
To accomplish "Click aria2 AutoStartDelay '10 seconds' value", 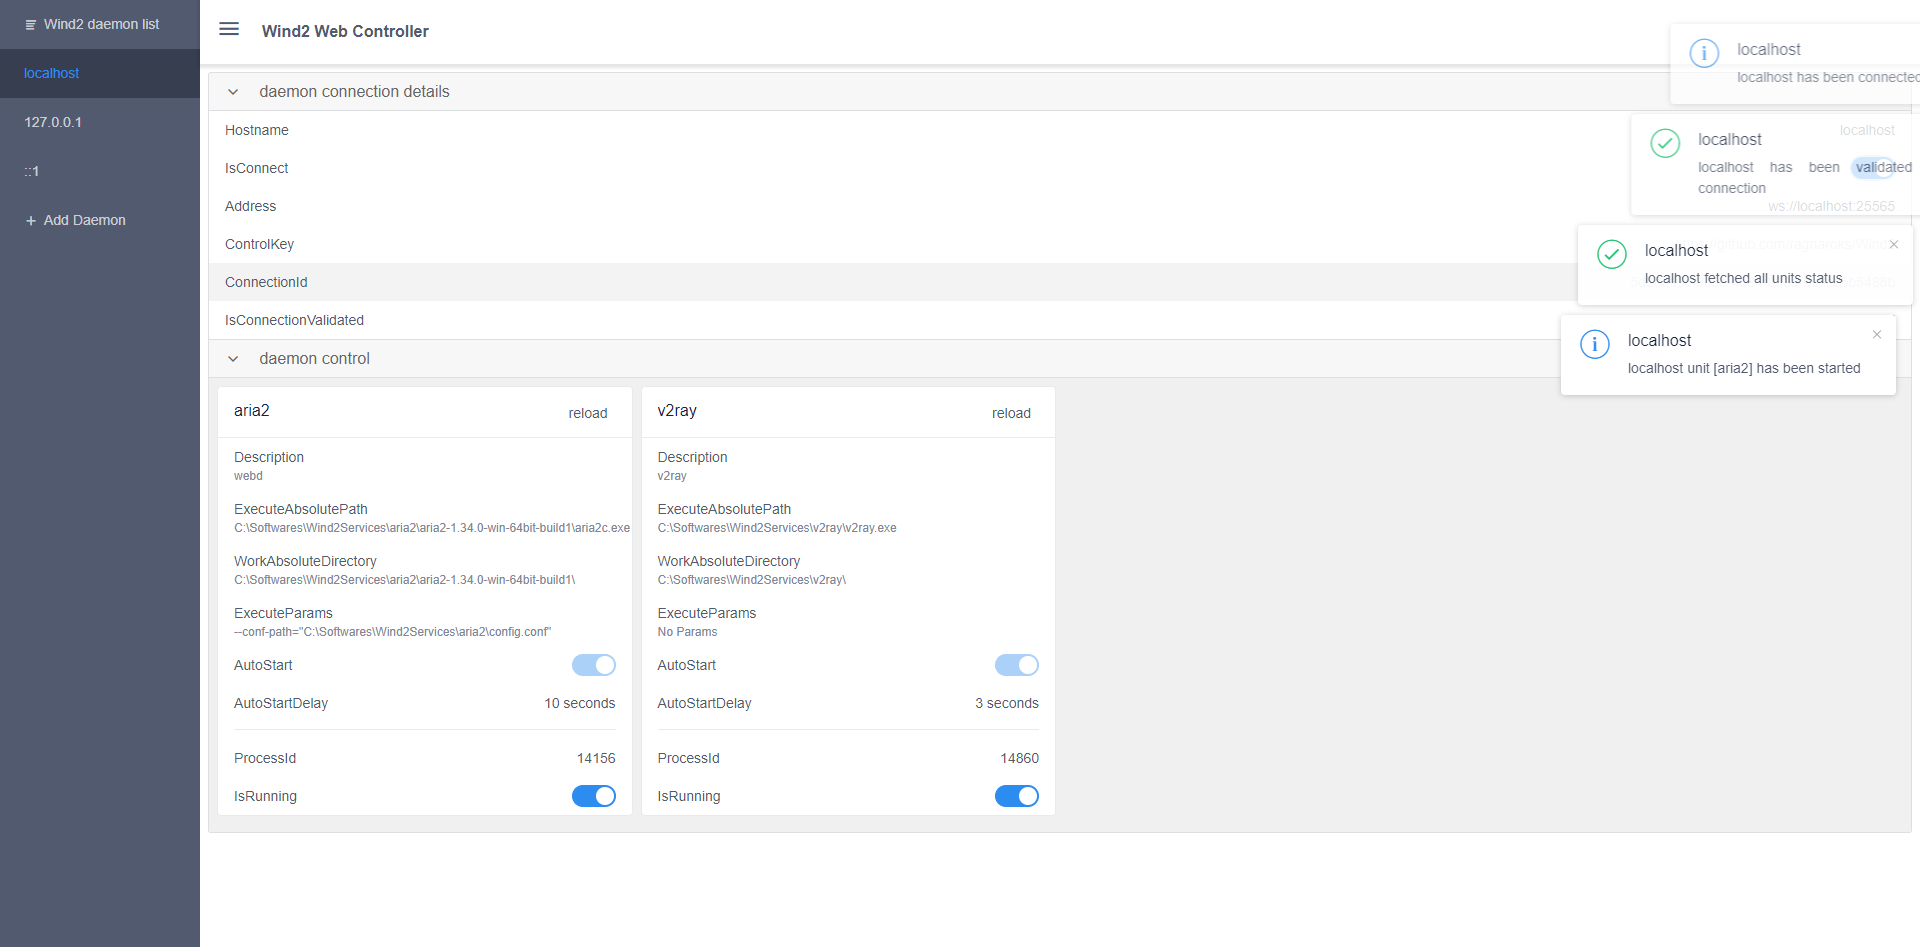I will 580,703.
